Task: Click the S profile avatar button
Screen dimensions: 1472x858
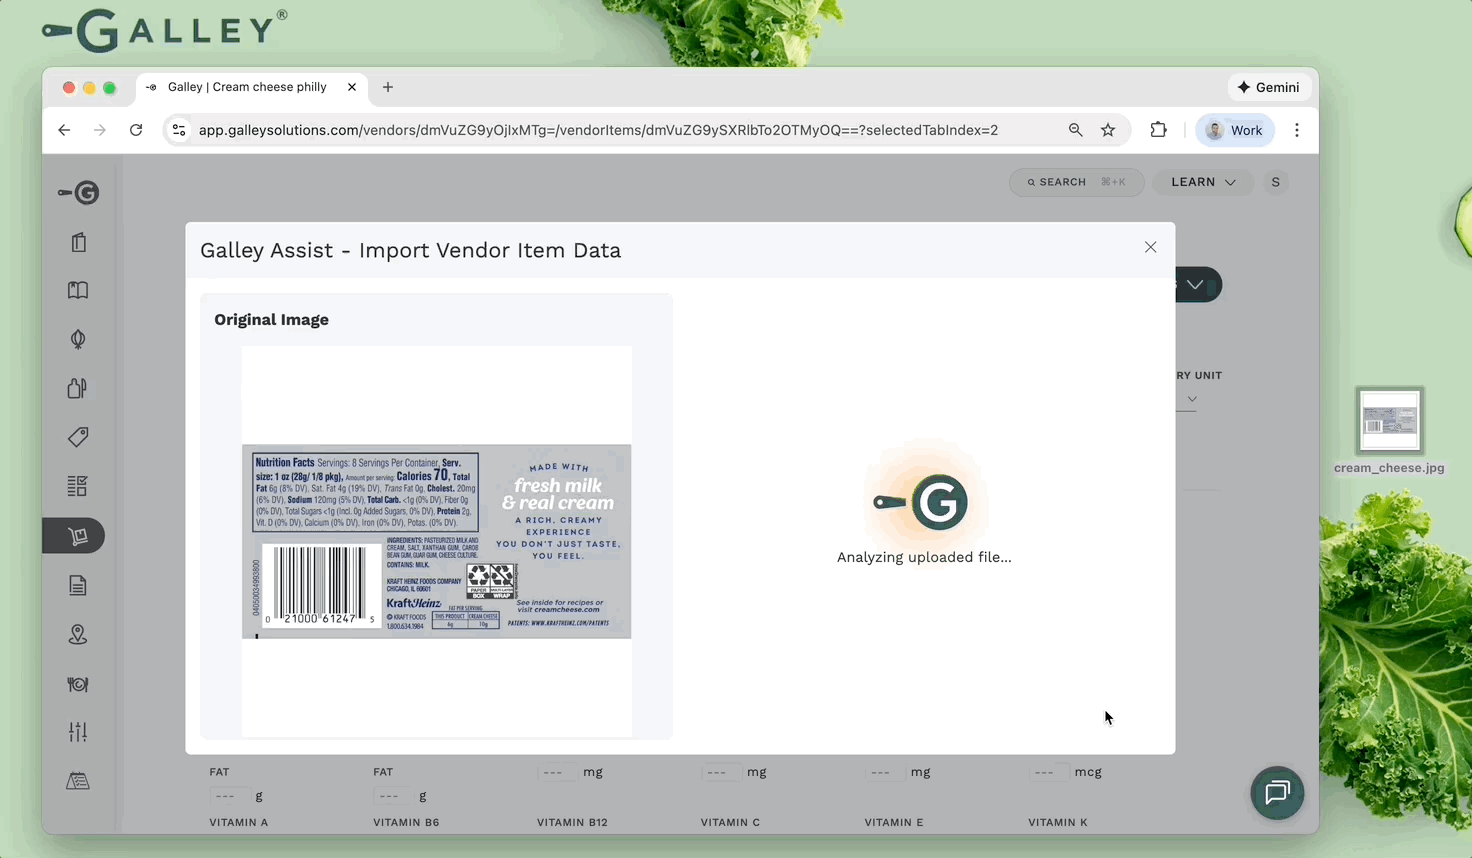Action: point(1275,182)
